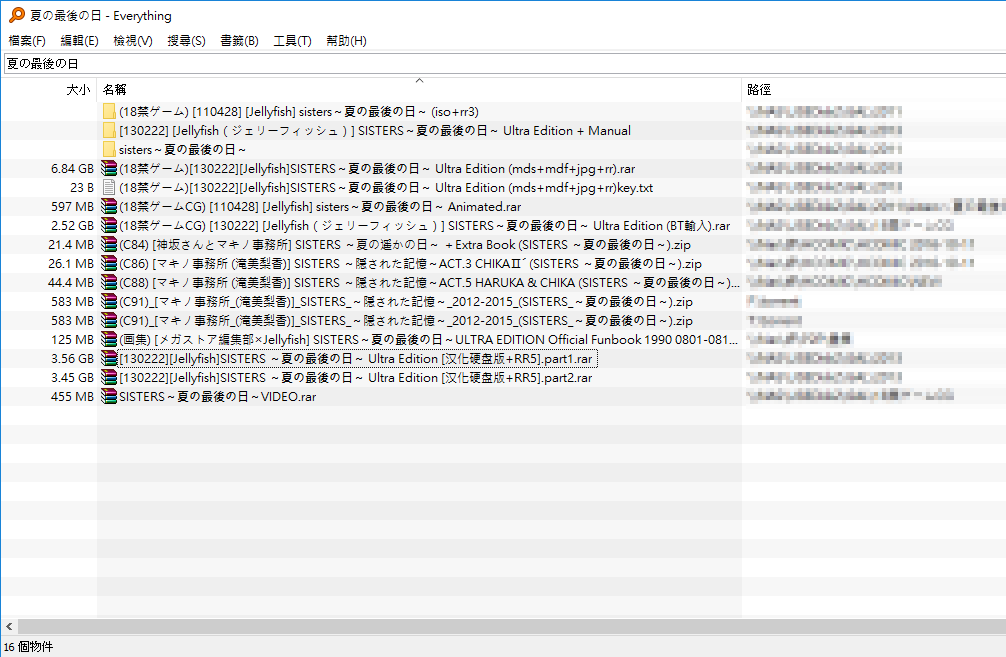Click archive icon of the (C84) zip file
The height and width of the screenshot is (657, 1006).
click(109, 244)
